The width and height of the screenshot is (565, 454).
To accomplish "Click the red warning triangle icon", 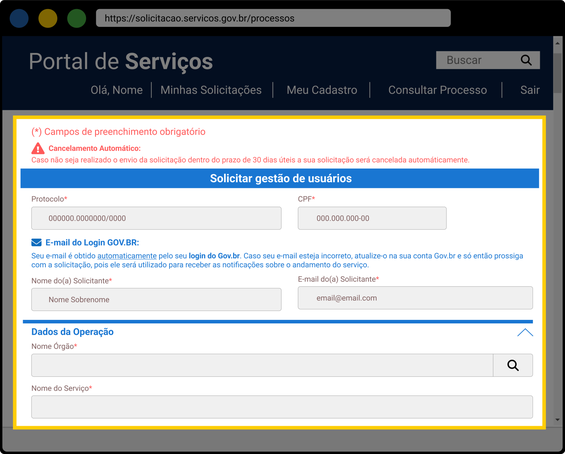I will click(x=38, y=148).
